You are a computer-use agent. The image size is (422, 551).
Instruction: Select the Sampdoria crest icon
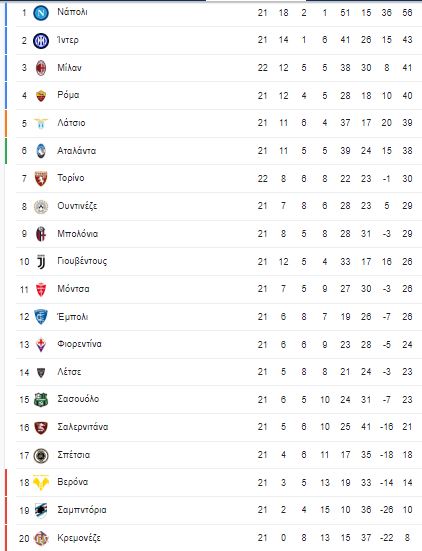(41, 510)
